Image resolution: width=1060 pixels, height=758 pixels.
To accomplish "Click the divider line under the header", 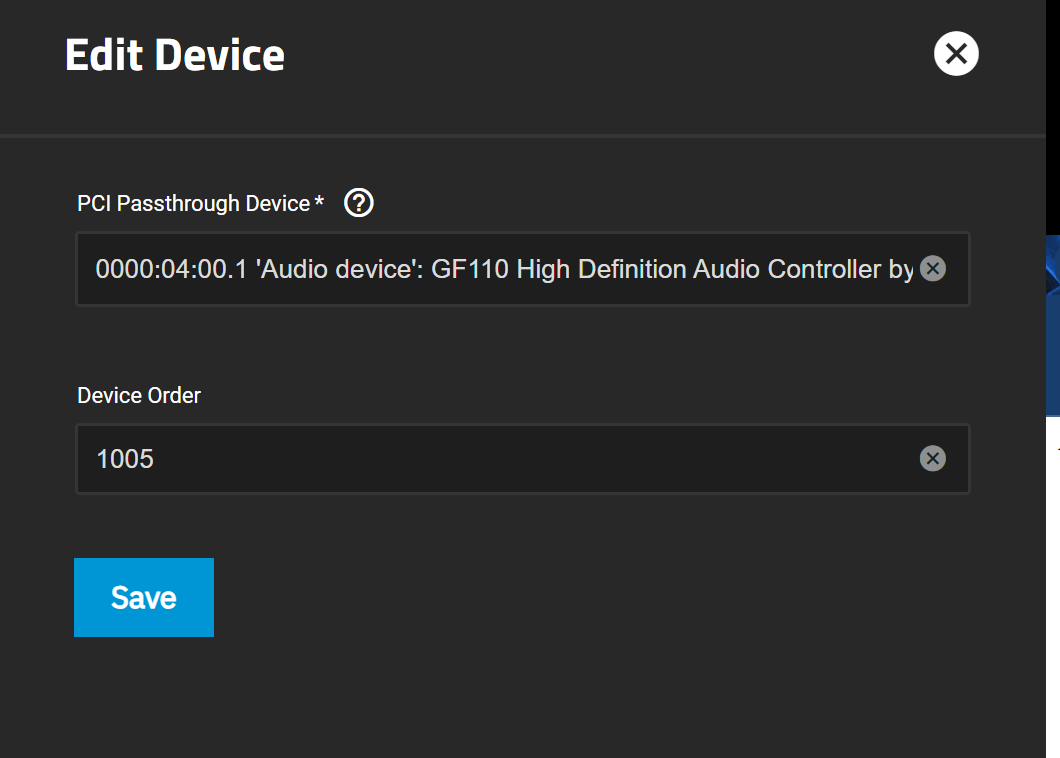I will pos(523,136).
